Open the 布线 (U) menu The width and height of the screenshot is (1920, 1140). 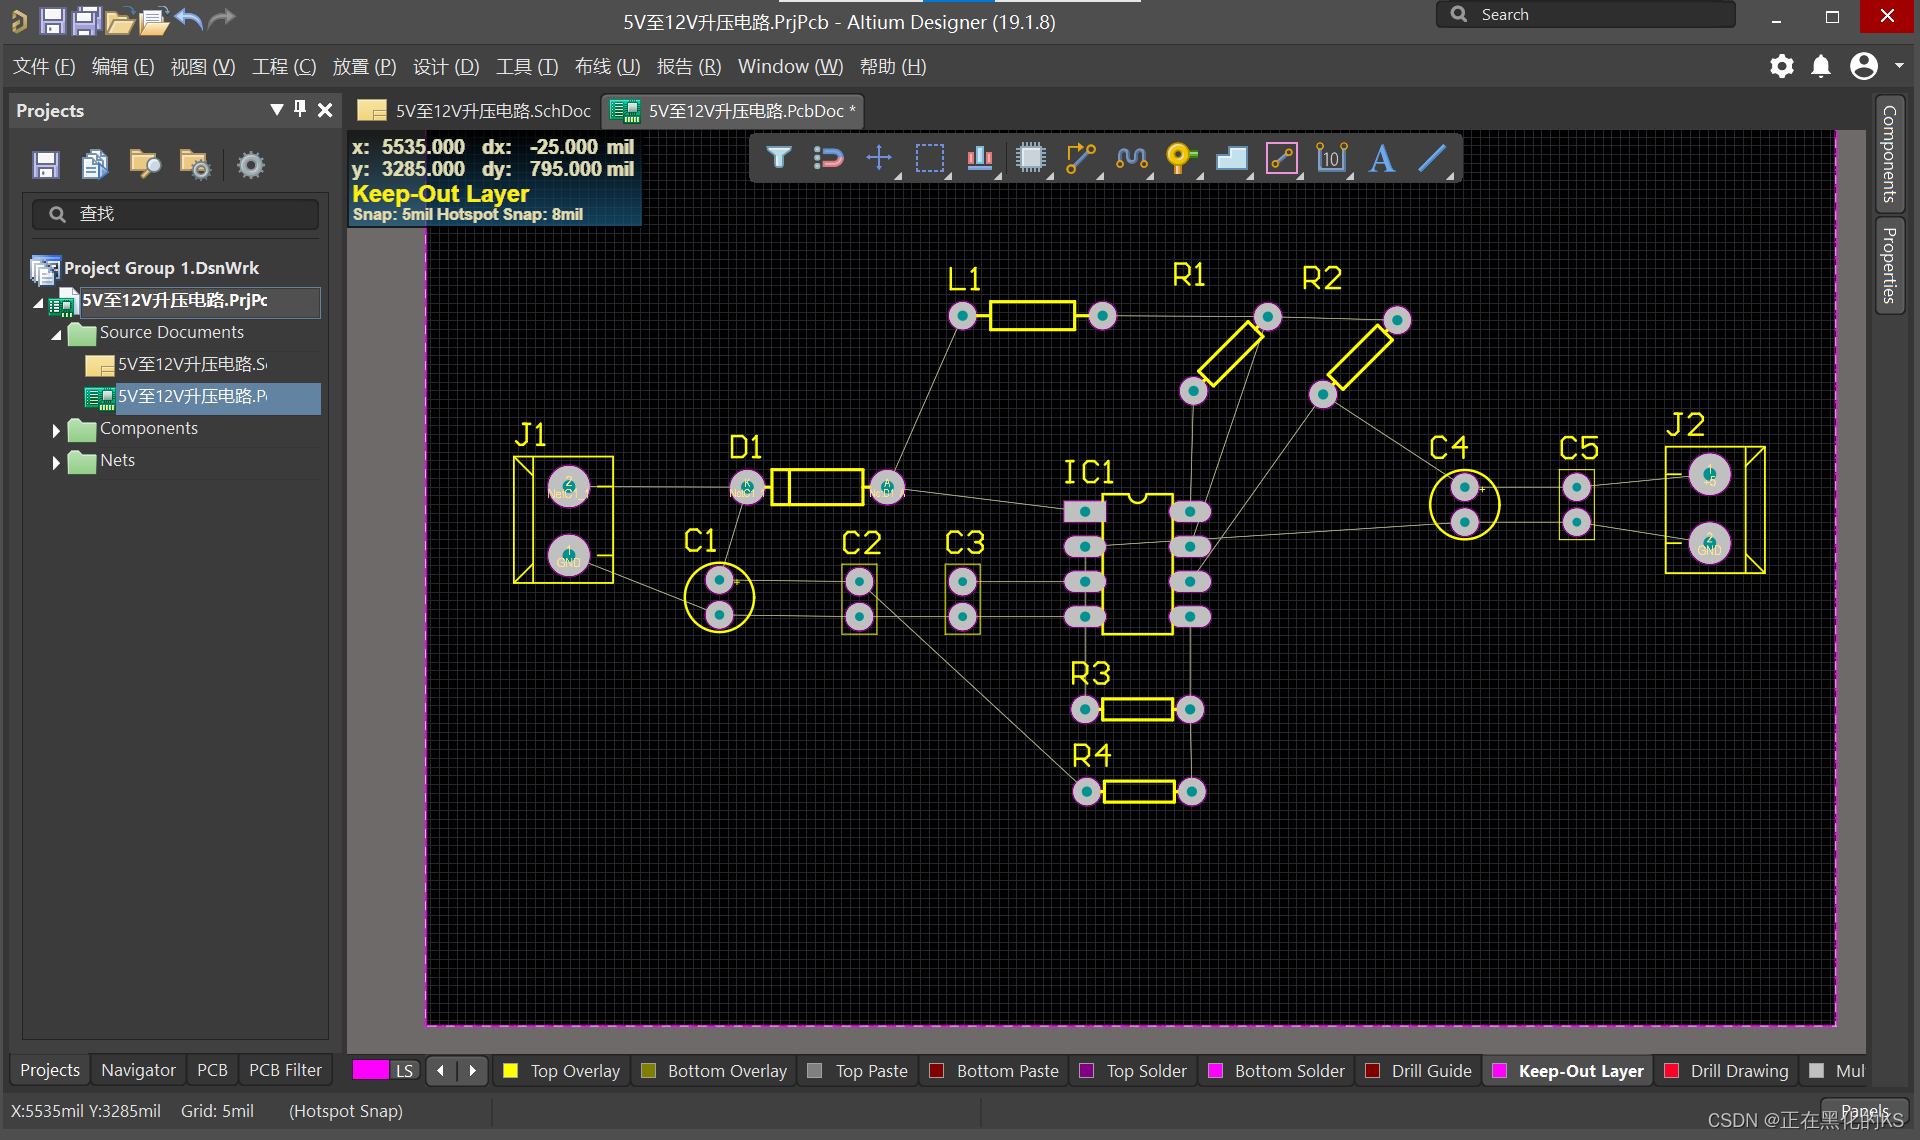(607, 67)
